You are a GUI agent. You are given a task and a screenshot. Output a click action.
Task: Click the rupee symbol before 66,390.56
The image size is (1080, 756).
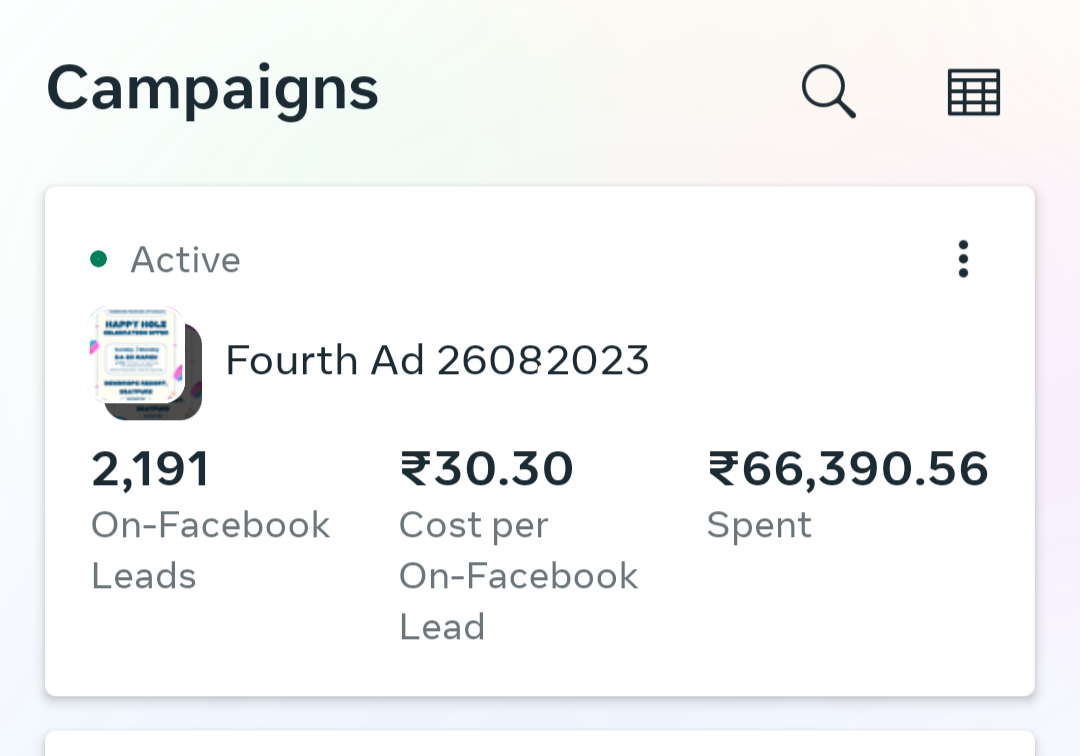[723, 468]
